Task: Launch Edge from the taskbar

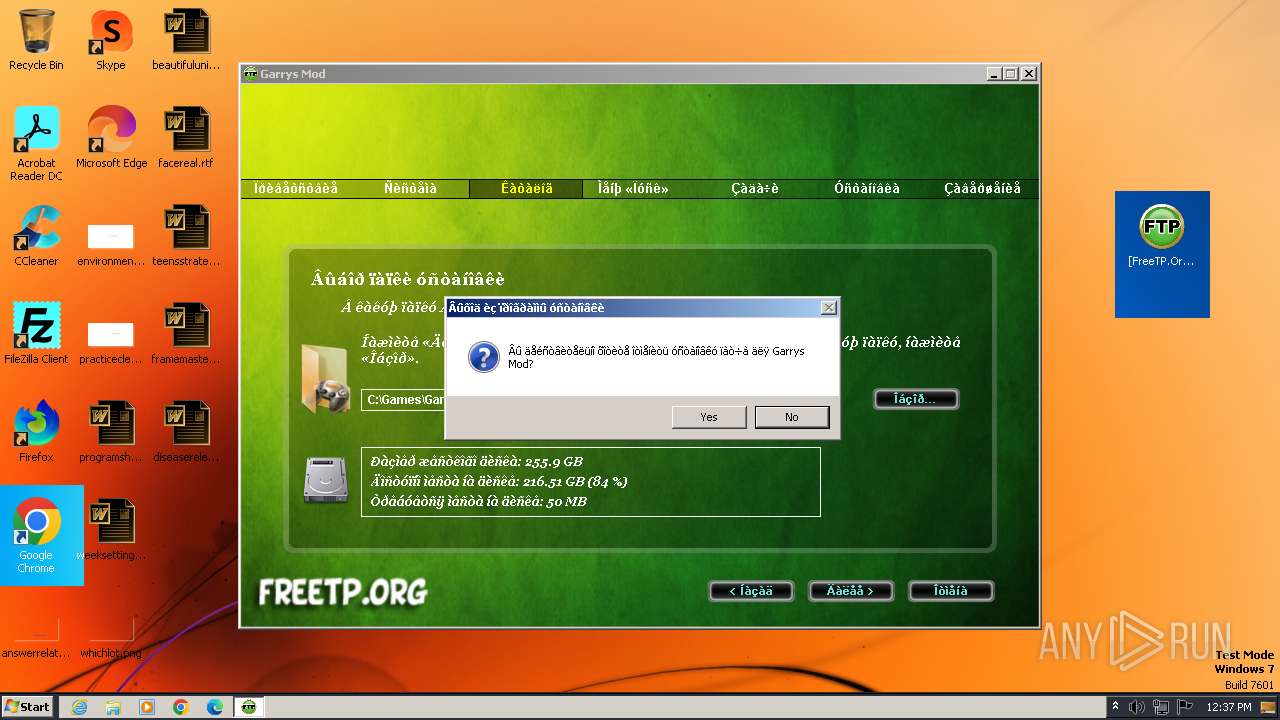Action: tap(215, 707)
